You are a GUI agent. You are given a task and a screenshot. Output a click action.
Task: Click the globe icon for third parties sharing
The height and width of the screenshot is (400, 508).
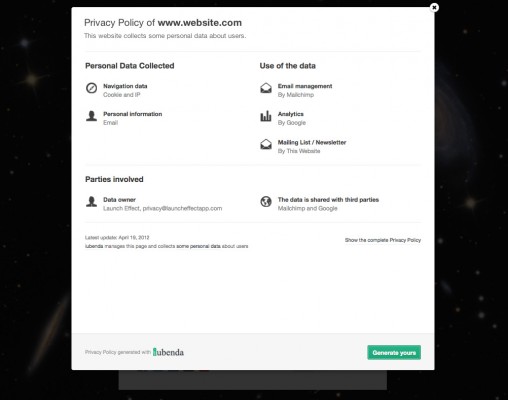point(266,202)
